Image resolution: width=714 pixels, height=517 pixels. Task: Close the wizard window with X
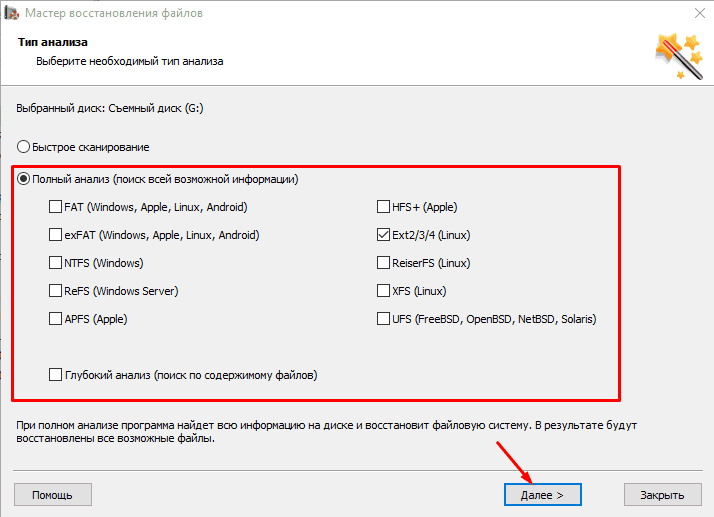point(696,12)
